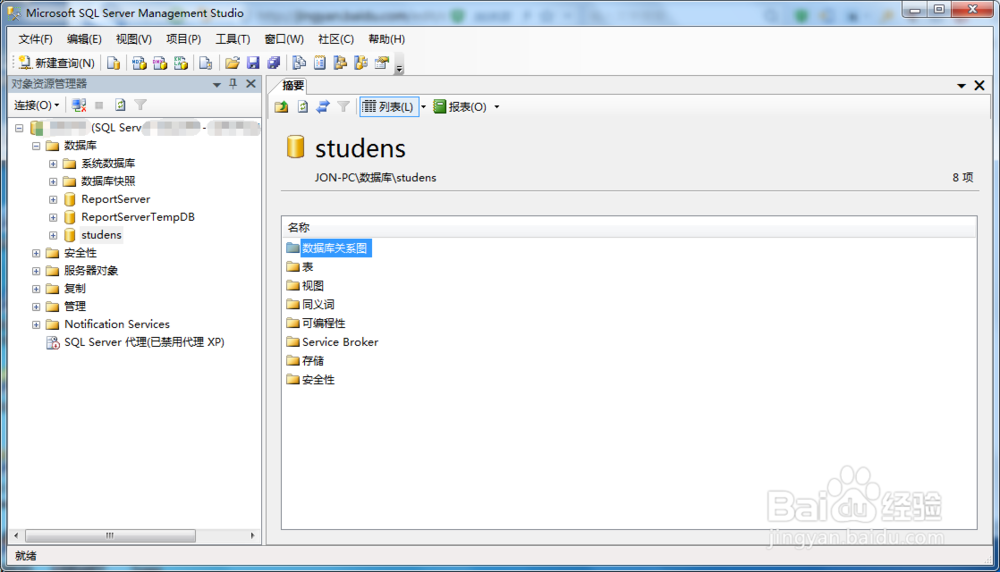This screenshot has height=572, width=1000.
Task: Click the Object Explorer toolbar icon
Action: [340, 62]
